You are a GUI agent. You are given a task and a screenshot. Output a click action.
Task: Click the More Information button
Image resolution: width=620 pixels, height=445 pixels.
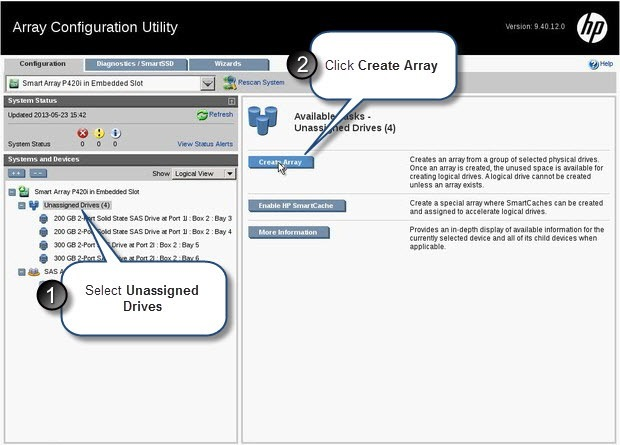(289, 232)
